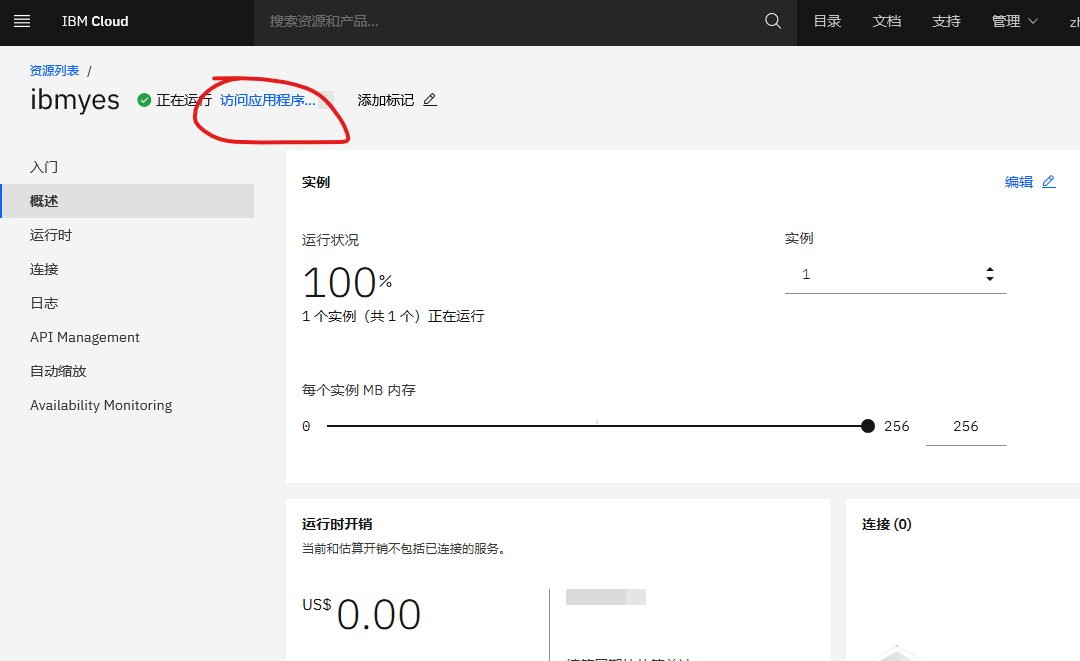This screenshot has height=661, width=1080.
Task: Select Availability Monitoring in the sidebar
Action: [x=128, y=405]
